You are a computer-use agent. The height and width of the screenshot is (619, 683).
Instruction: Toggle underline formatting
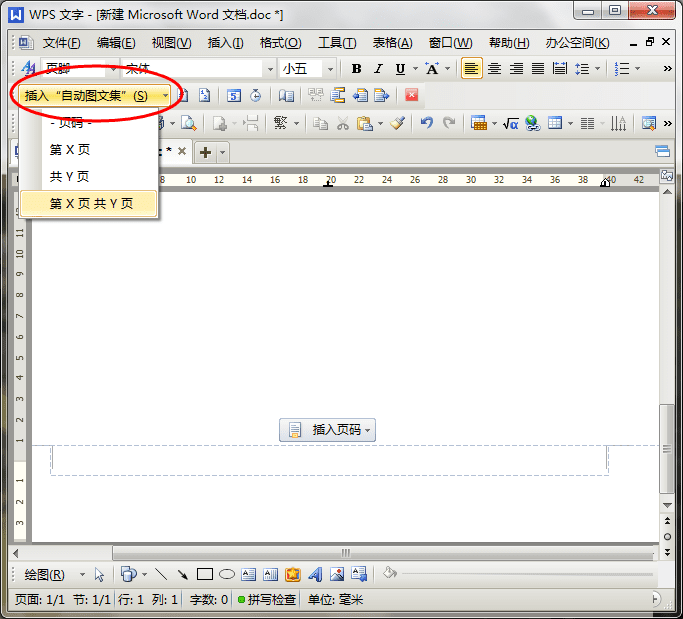coord(400,68)
